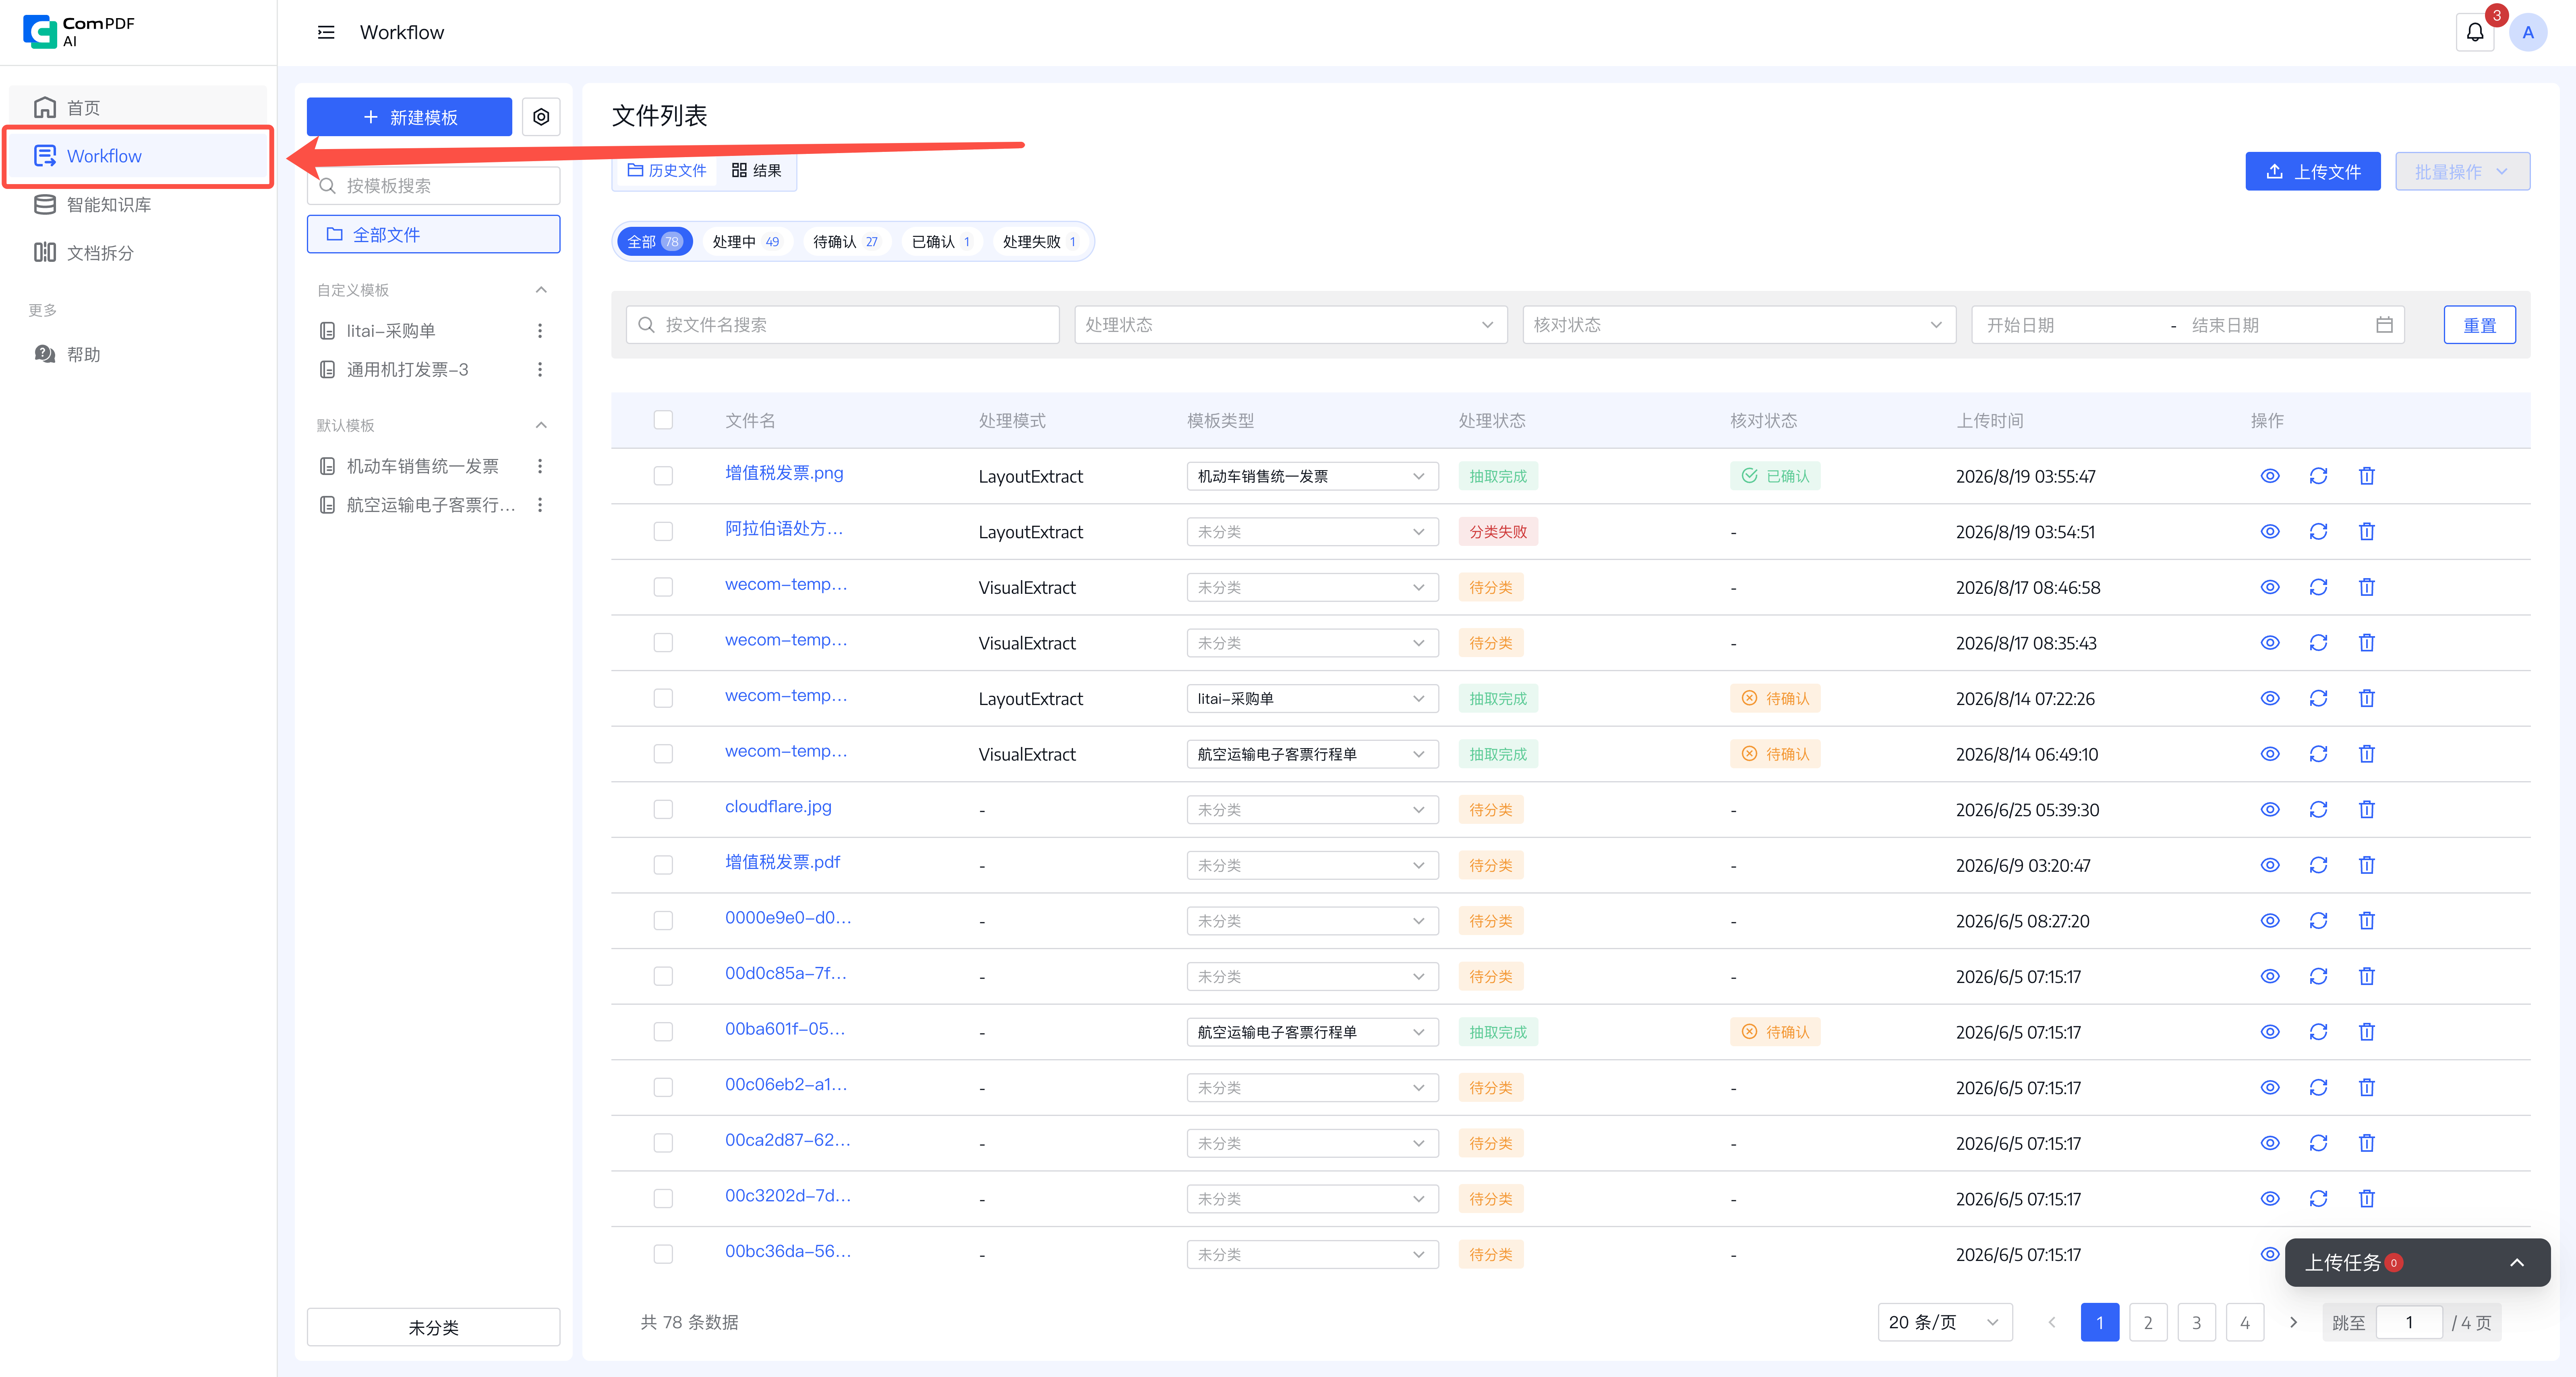Tick the checkbox for 0000e9e0-d0 file
Screen dimensions: 2576x1377
click(663, 921)
